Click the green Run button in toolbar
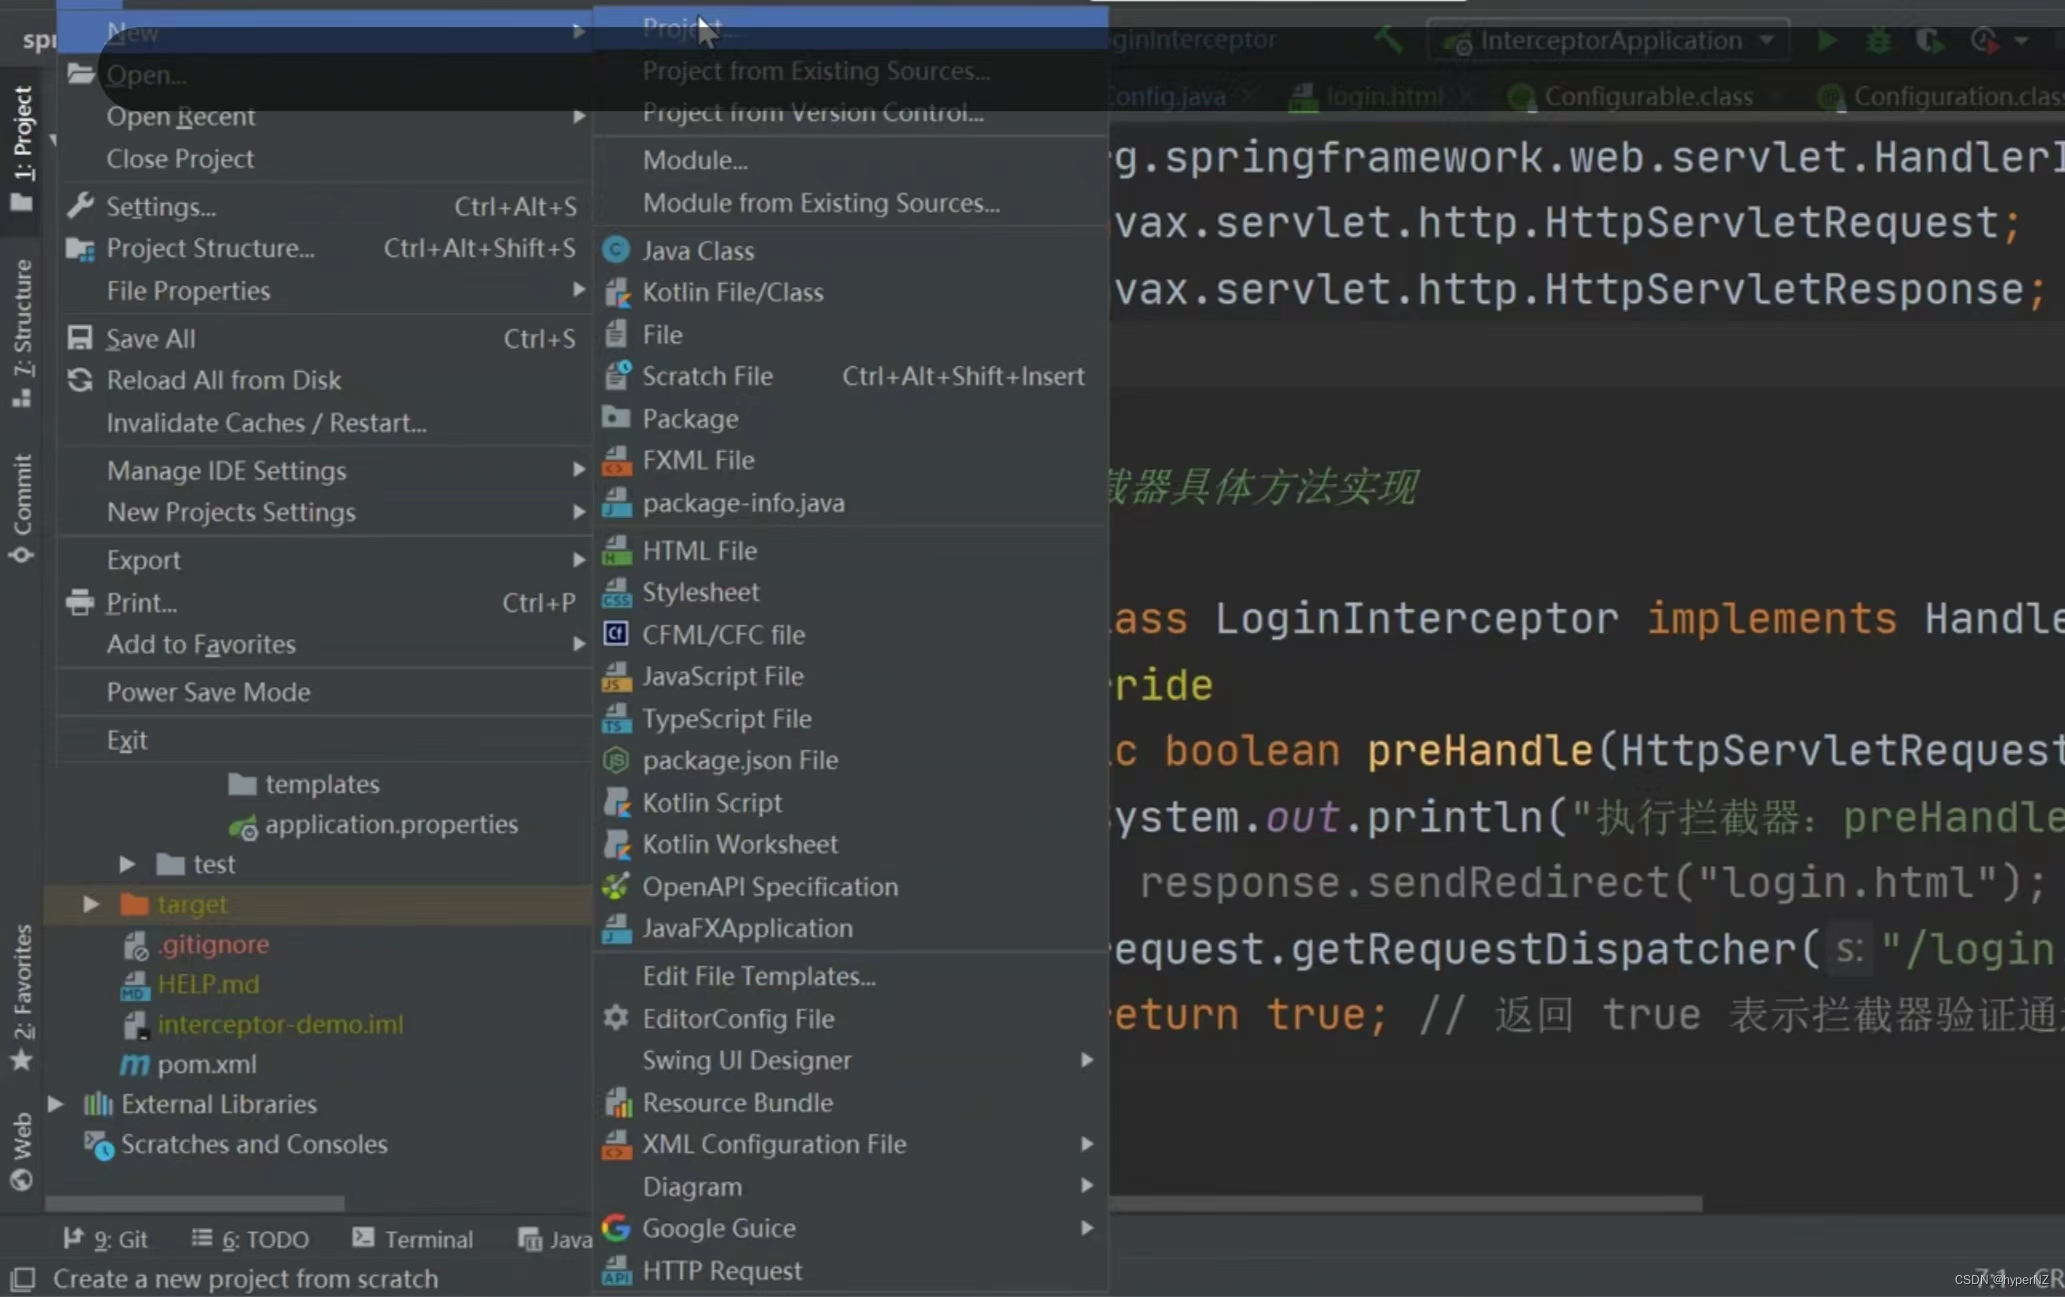 (x=1827, y=40)
